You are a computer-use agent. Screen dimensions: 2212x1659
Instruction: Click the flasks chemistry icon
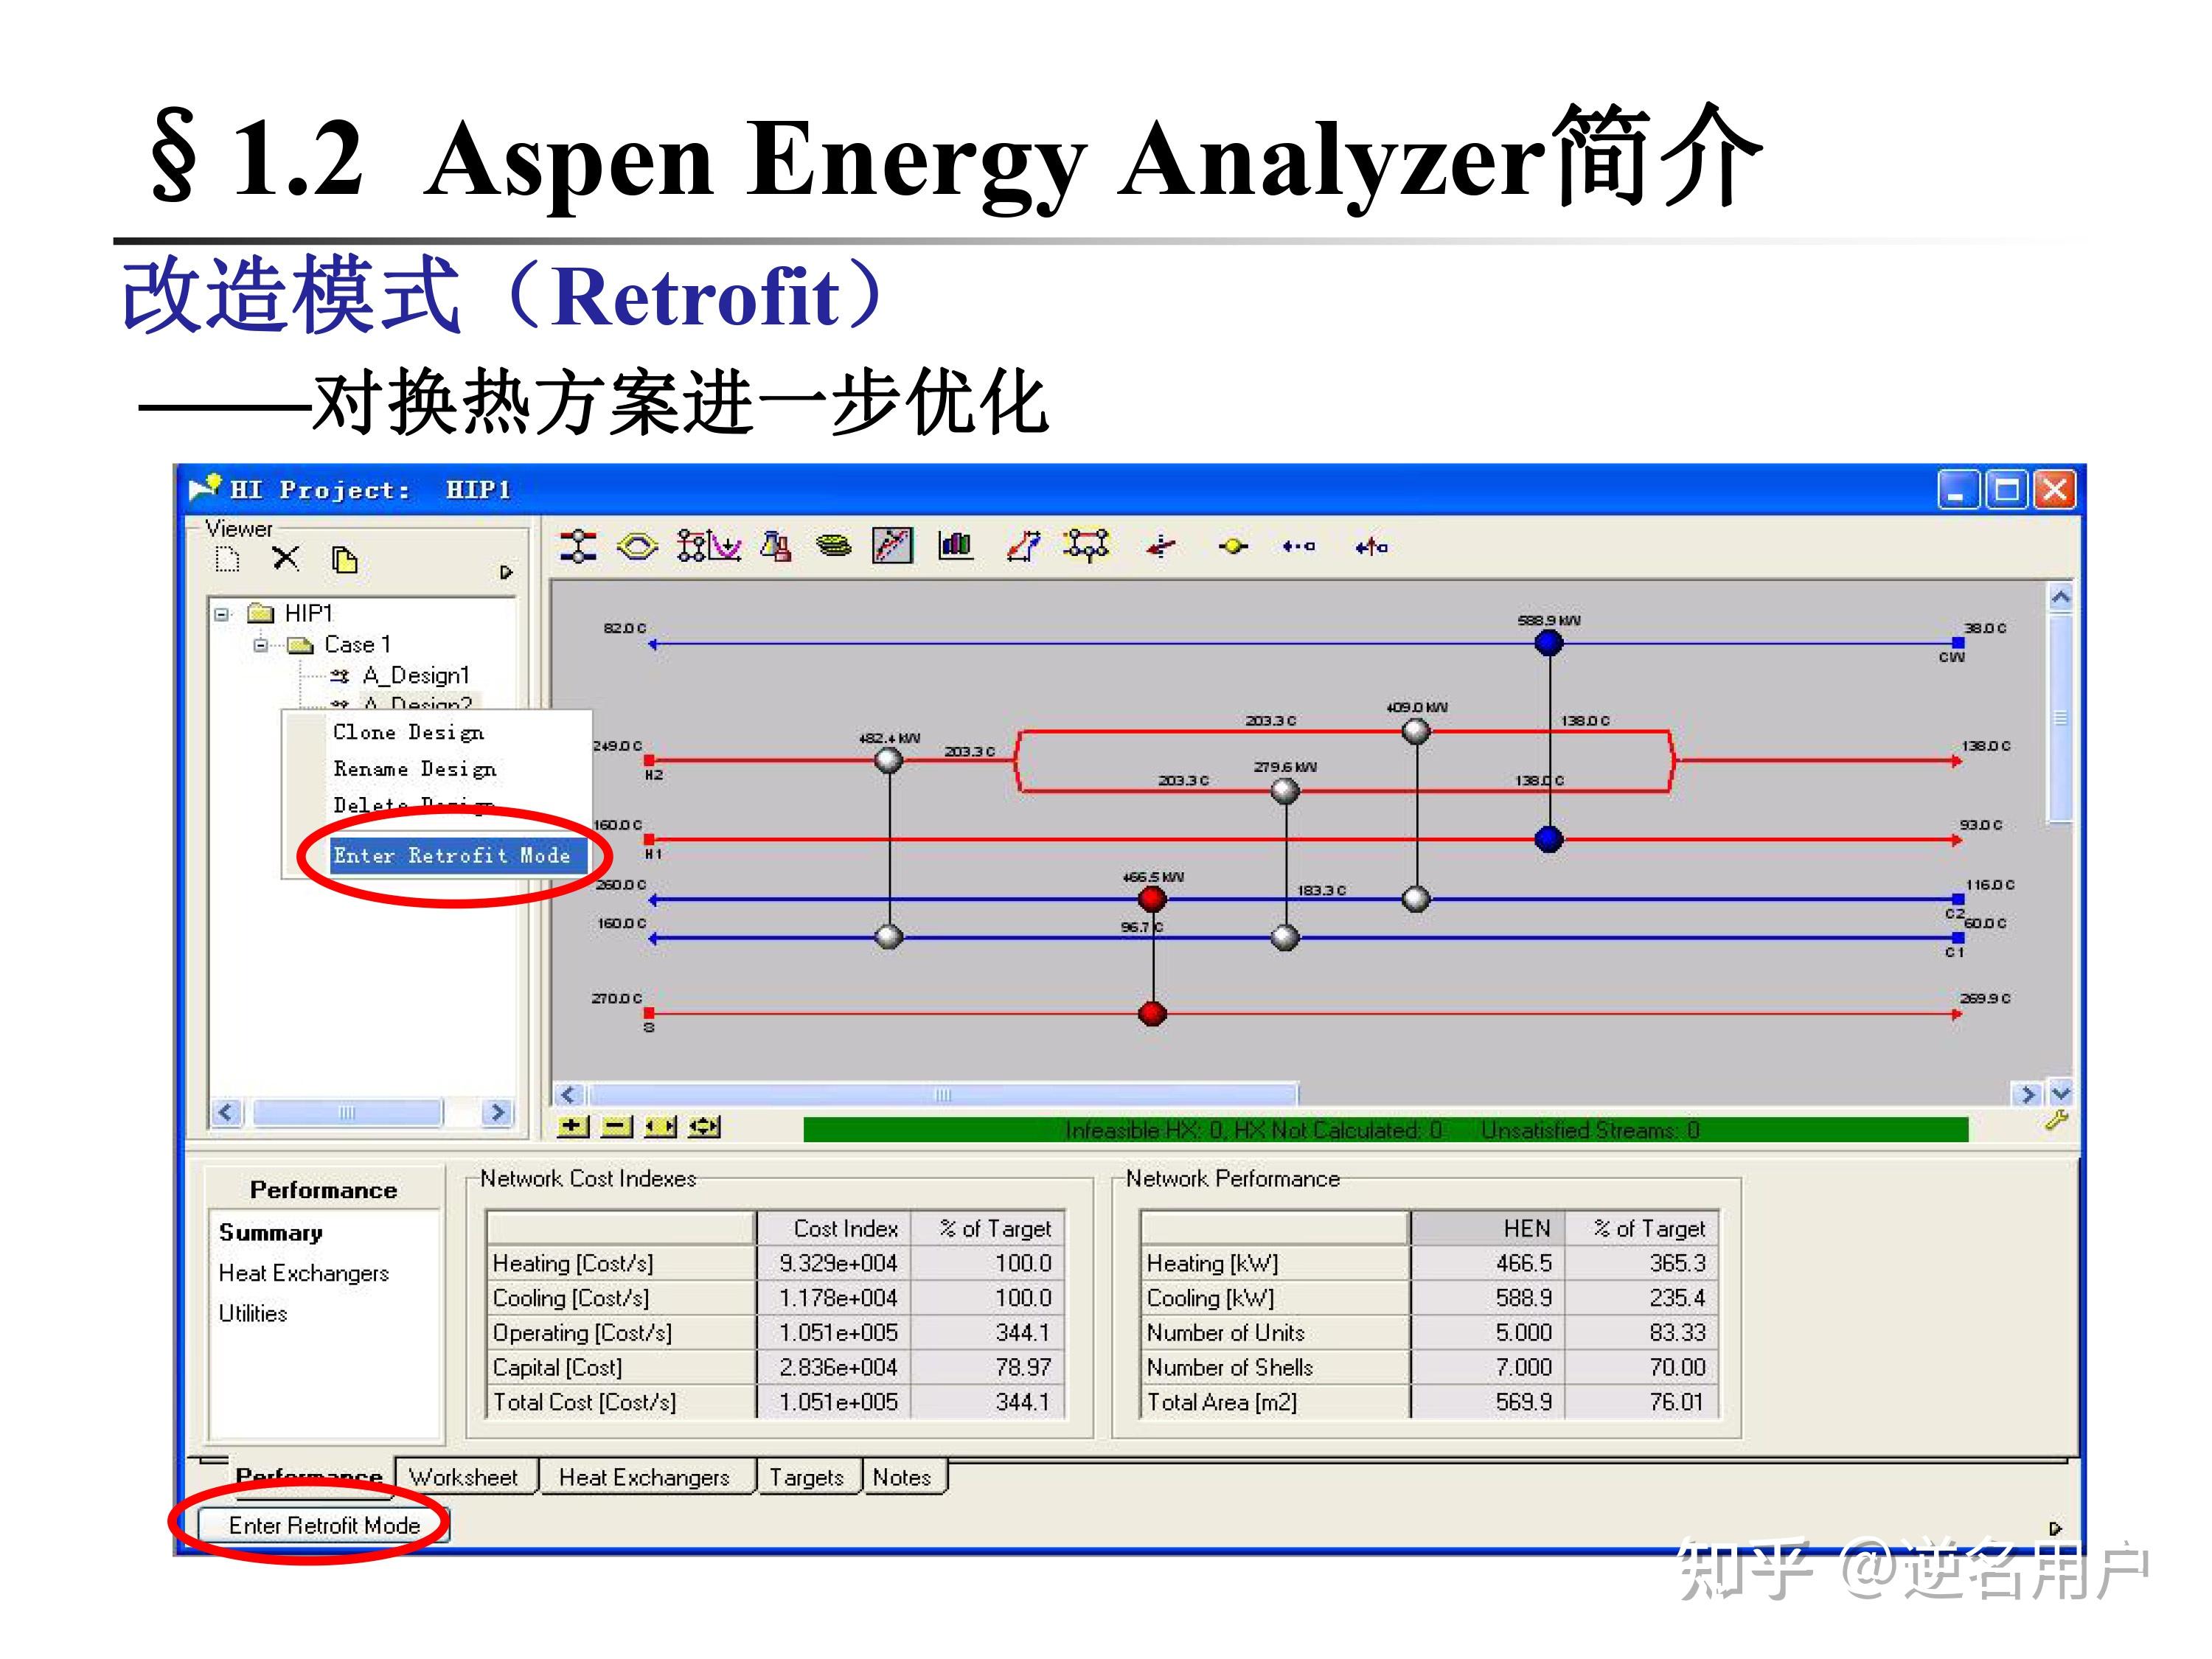pos(776,546)
